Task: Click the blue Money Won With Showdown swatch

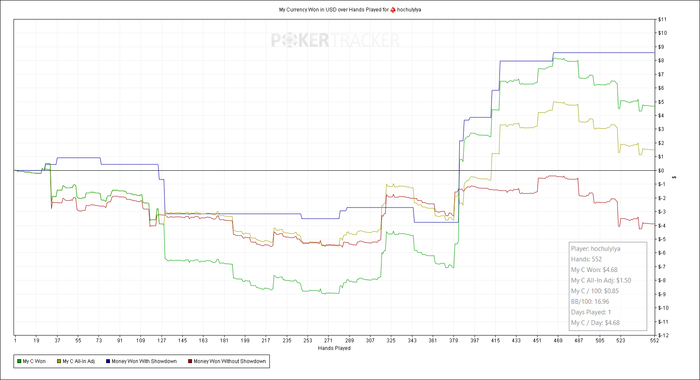Action: pos(108,361)
